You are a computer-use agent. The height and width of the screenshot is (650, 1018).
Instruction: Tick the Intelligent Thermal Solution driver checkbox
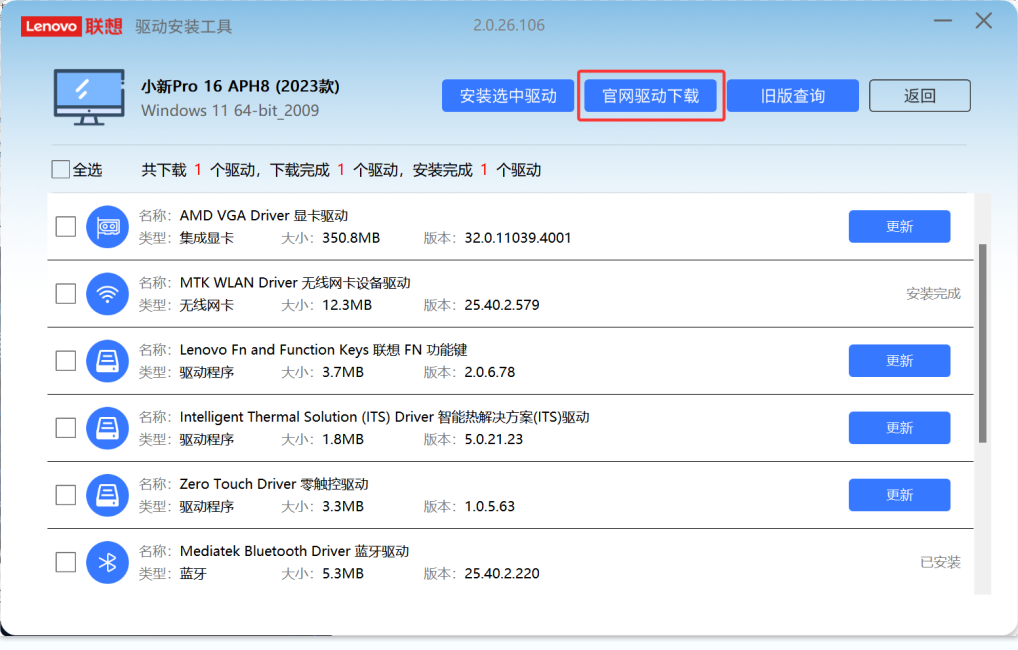tap(66, 428)
